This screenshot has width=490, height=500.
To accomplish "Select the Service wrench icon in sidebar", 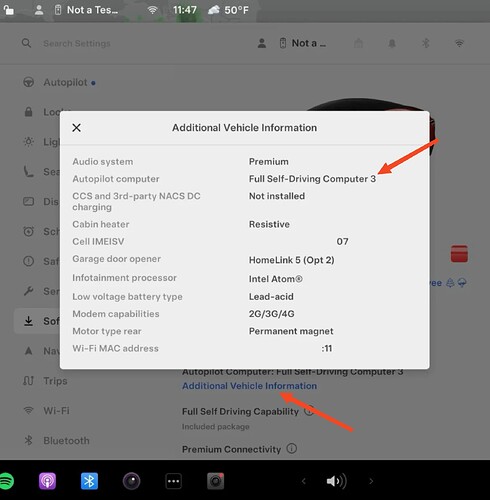I will (x=29, y=291).
